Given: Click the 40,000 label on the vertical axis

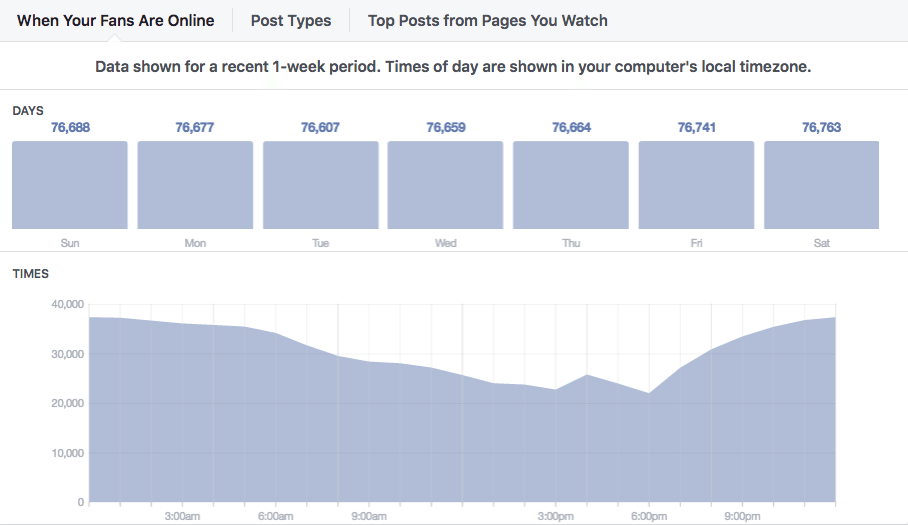Looking at the screenshot, I should [65, 305].
